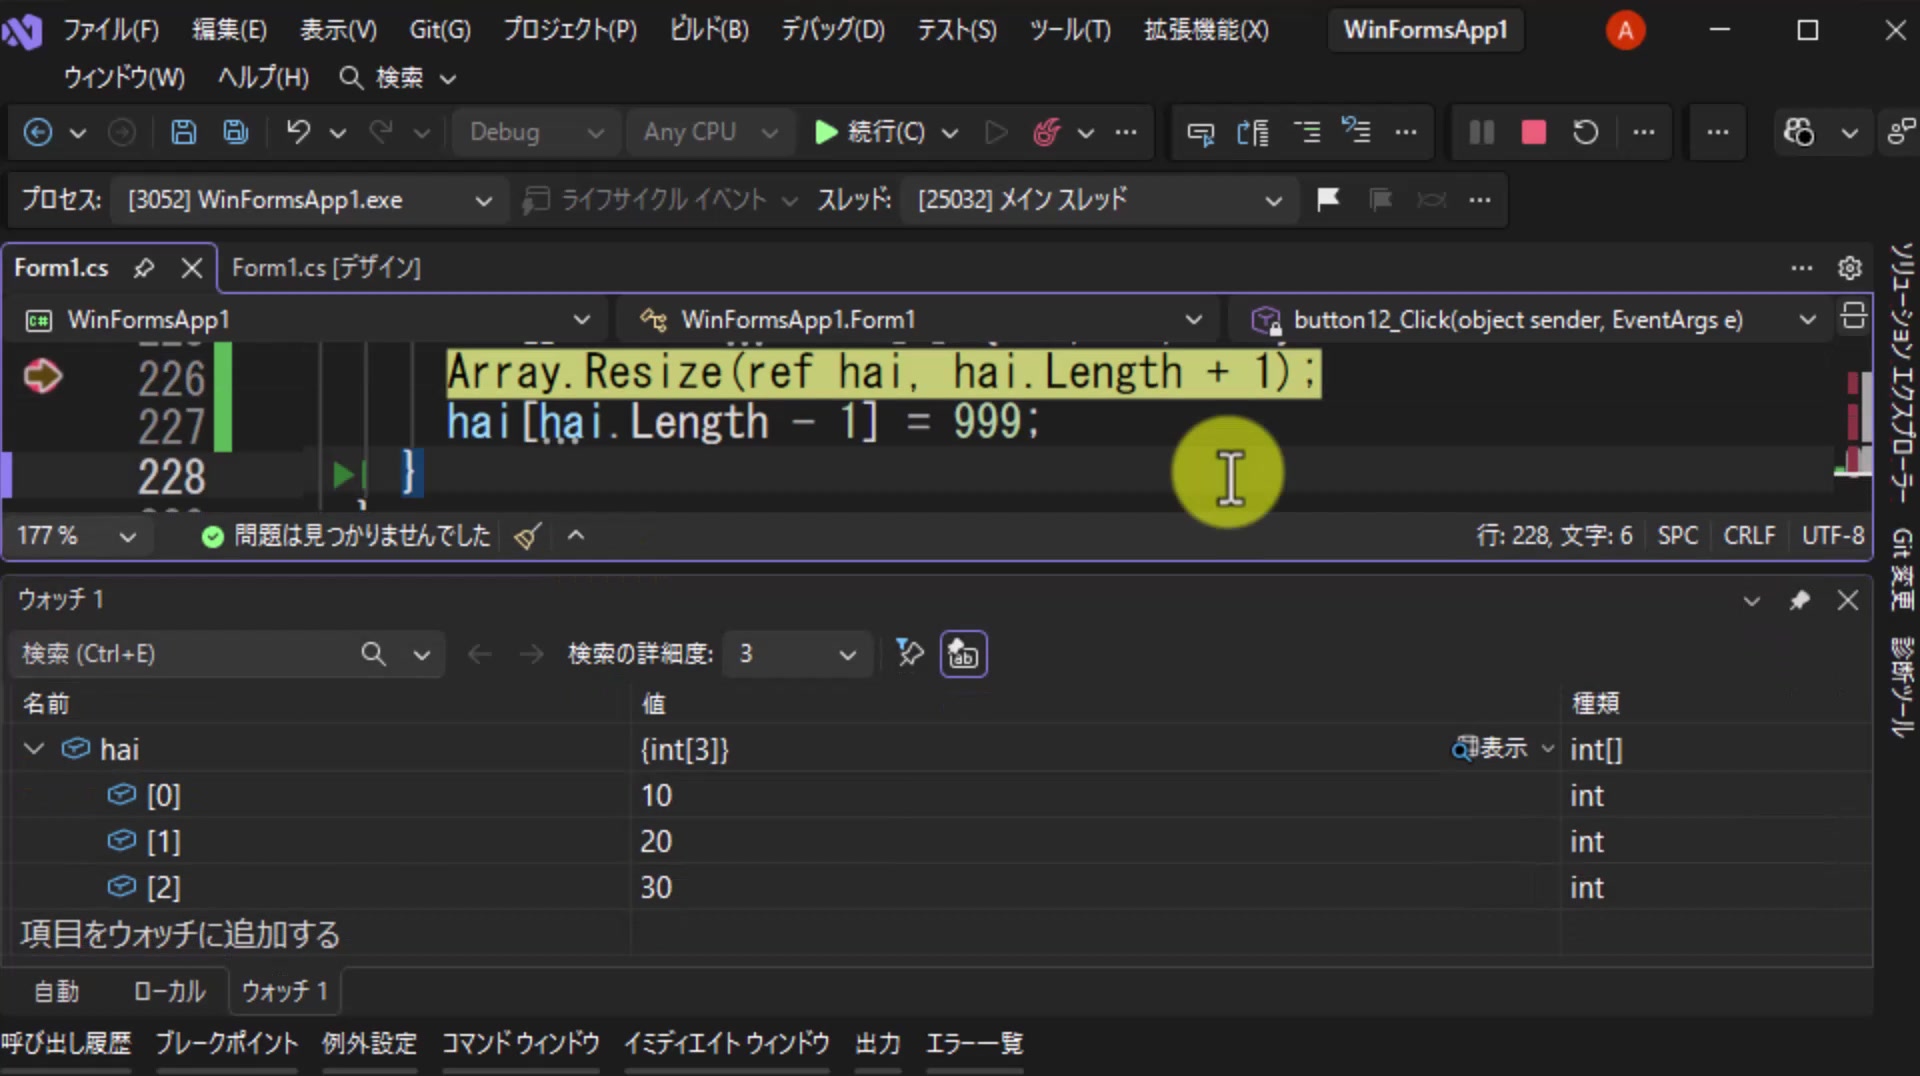
Task: Stop debugging with the red square
Action: 1533,132
